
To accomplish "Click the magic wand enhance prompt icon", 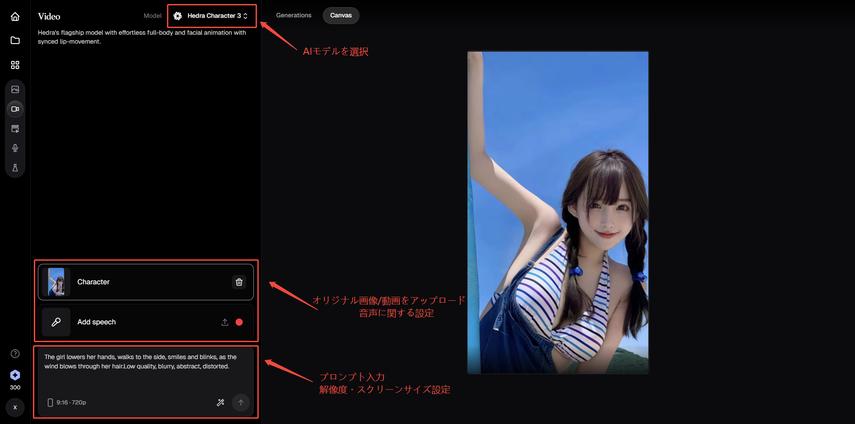I will [220, 403].
